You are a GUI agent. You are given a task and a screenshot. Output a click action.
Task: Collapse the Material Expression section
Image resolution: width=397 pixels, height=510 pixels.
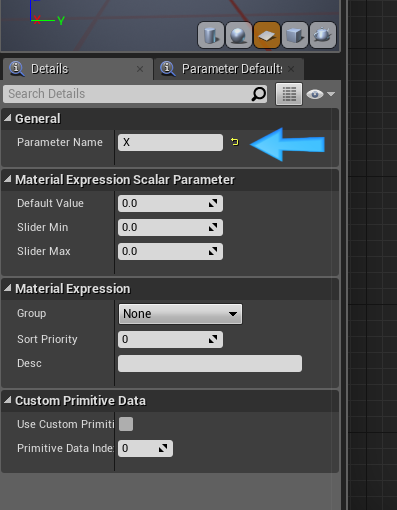click(8, 288)
